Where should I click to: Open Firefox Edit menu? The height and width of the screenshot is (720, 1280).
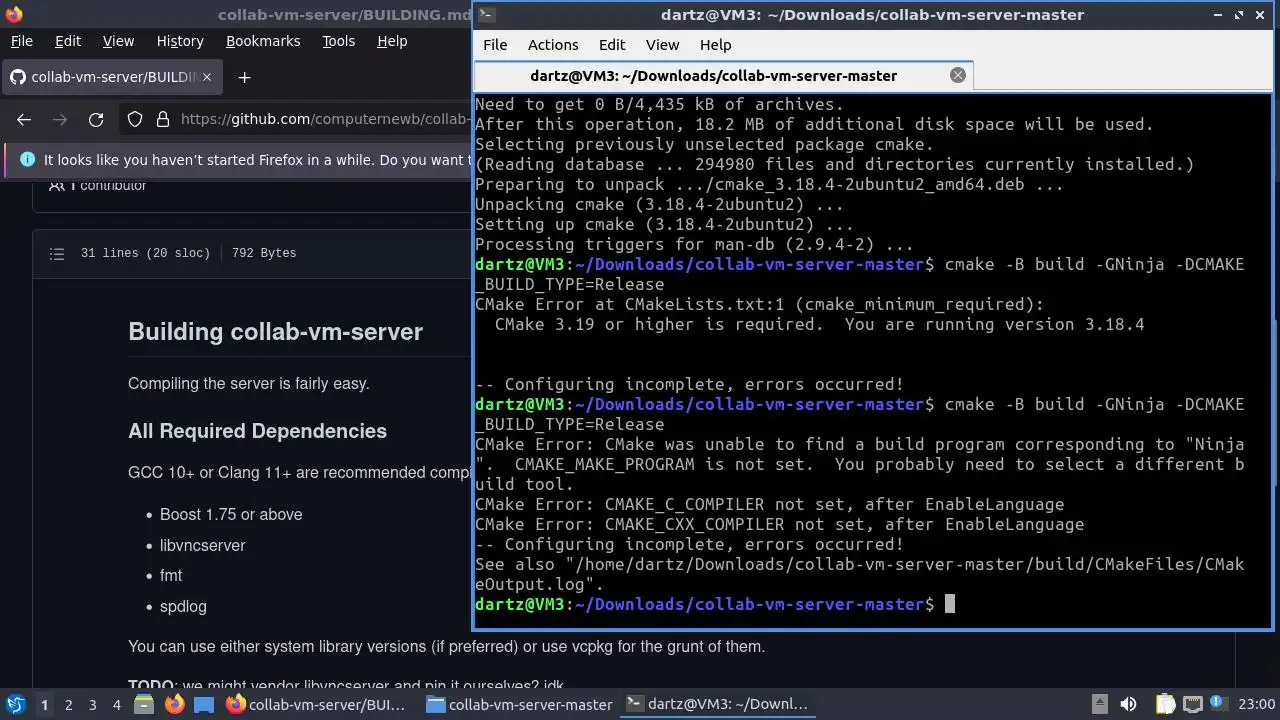tap(68, 41)
